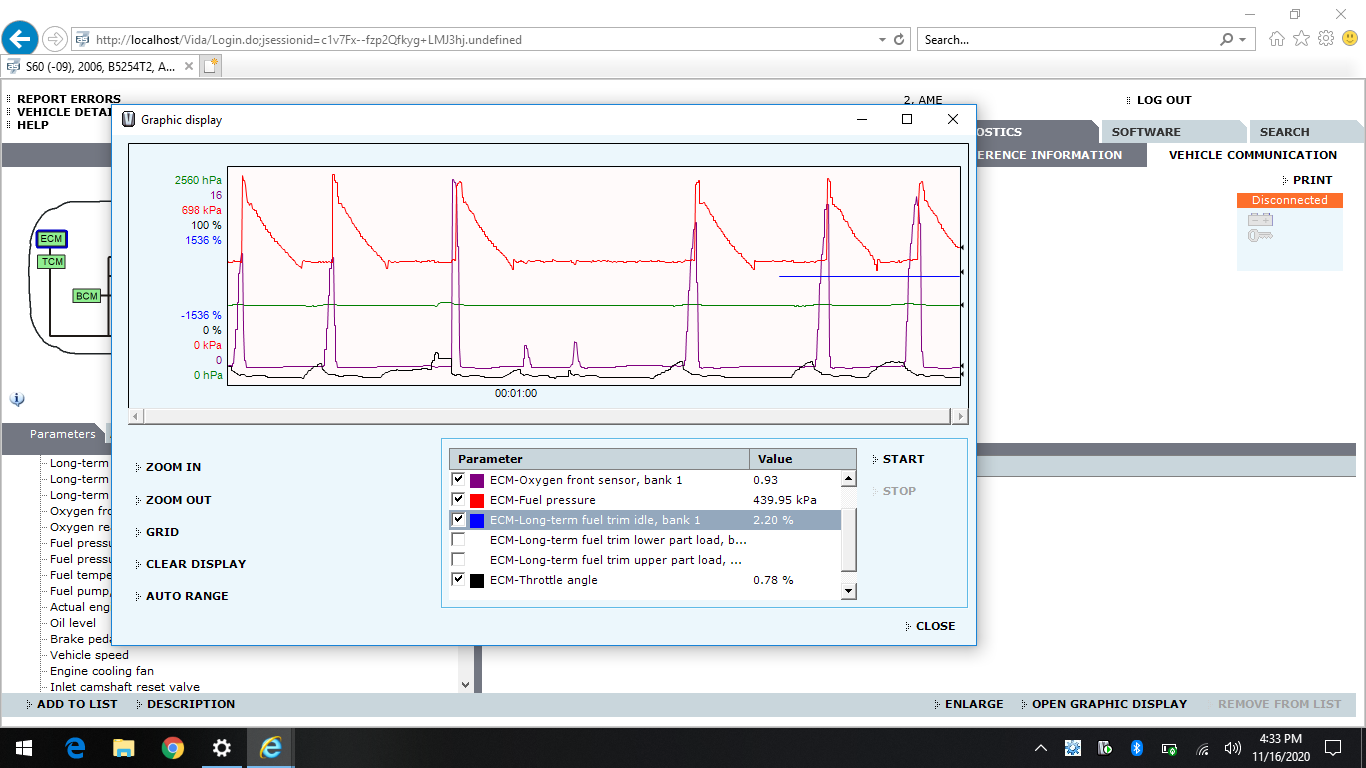
Task: Click the browser back arrow button
Action: (x=20, y=39)
